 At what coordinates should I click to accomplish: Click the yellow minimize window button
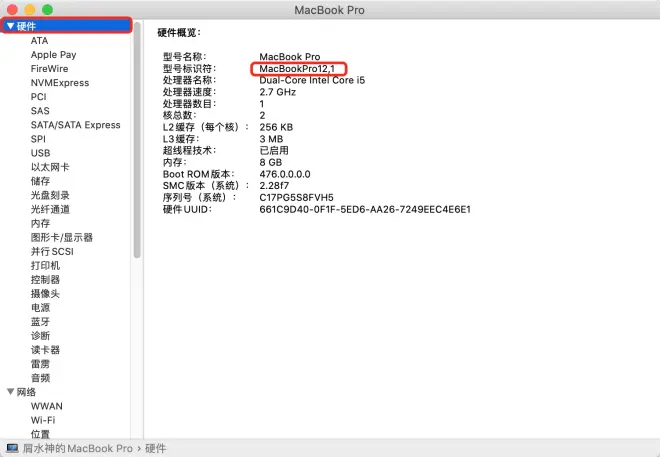[x=30, y=10]
